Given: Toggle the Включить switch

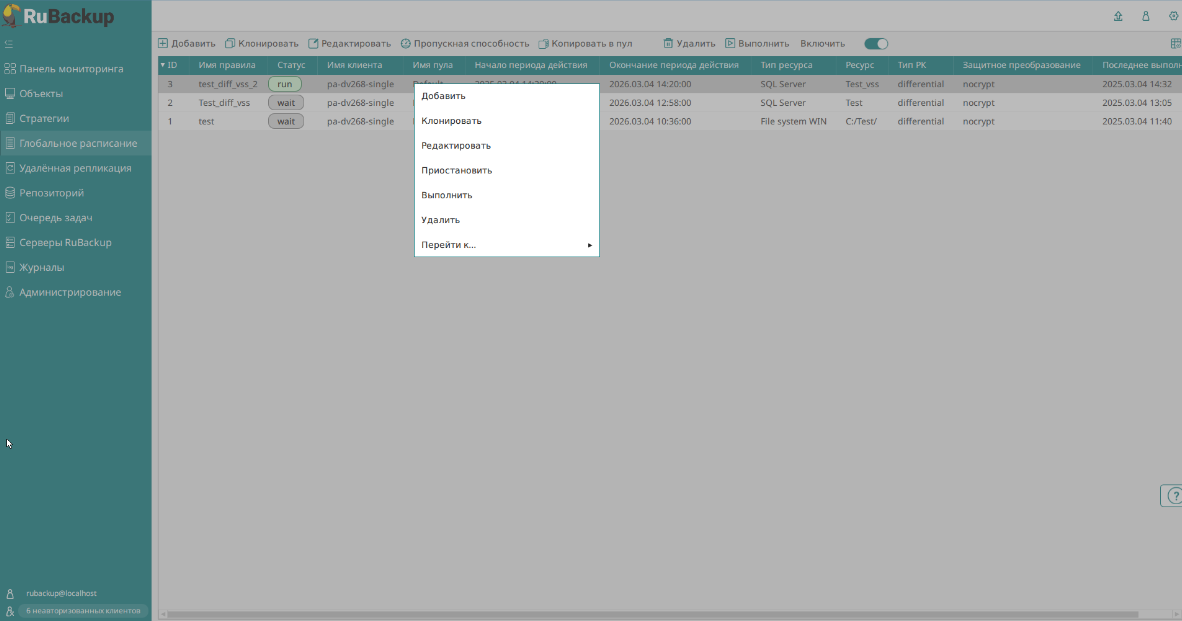Looking at the screenshot, I should pos(876,44).
